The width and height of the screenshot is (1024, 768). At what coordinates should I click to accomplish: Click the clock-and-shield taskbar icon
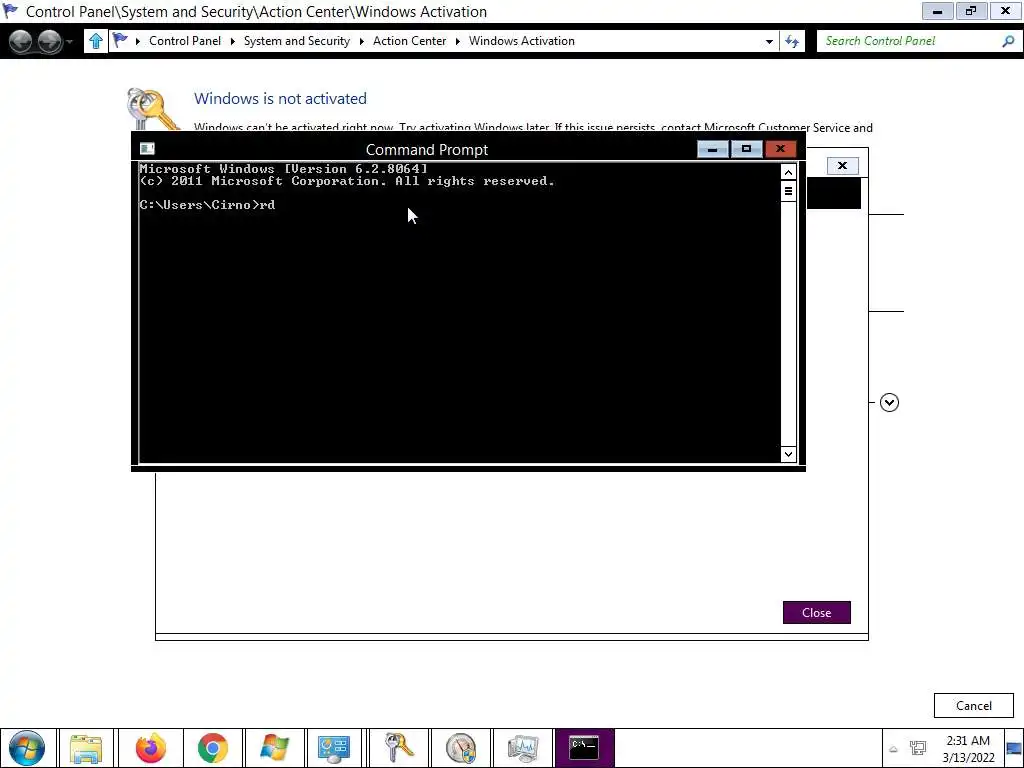point(461,748)
